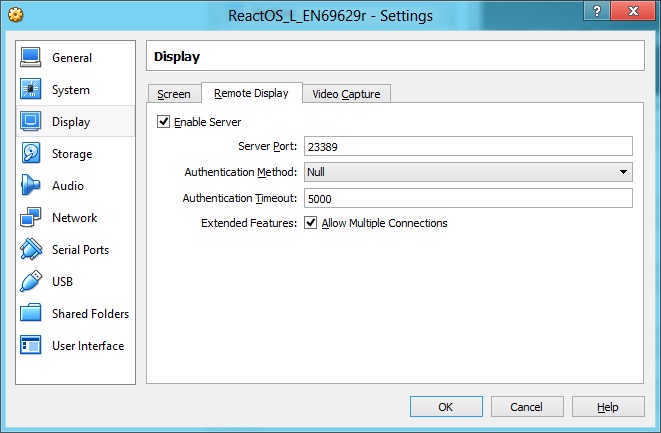Image resolution: width=661 pixels, height=433 pixels.
Task: Click the Server Port field
Action: point(468,146)
